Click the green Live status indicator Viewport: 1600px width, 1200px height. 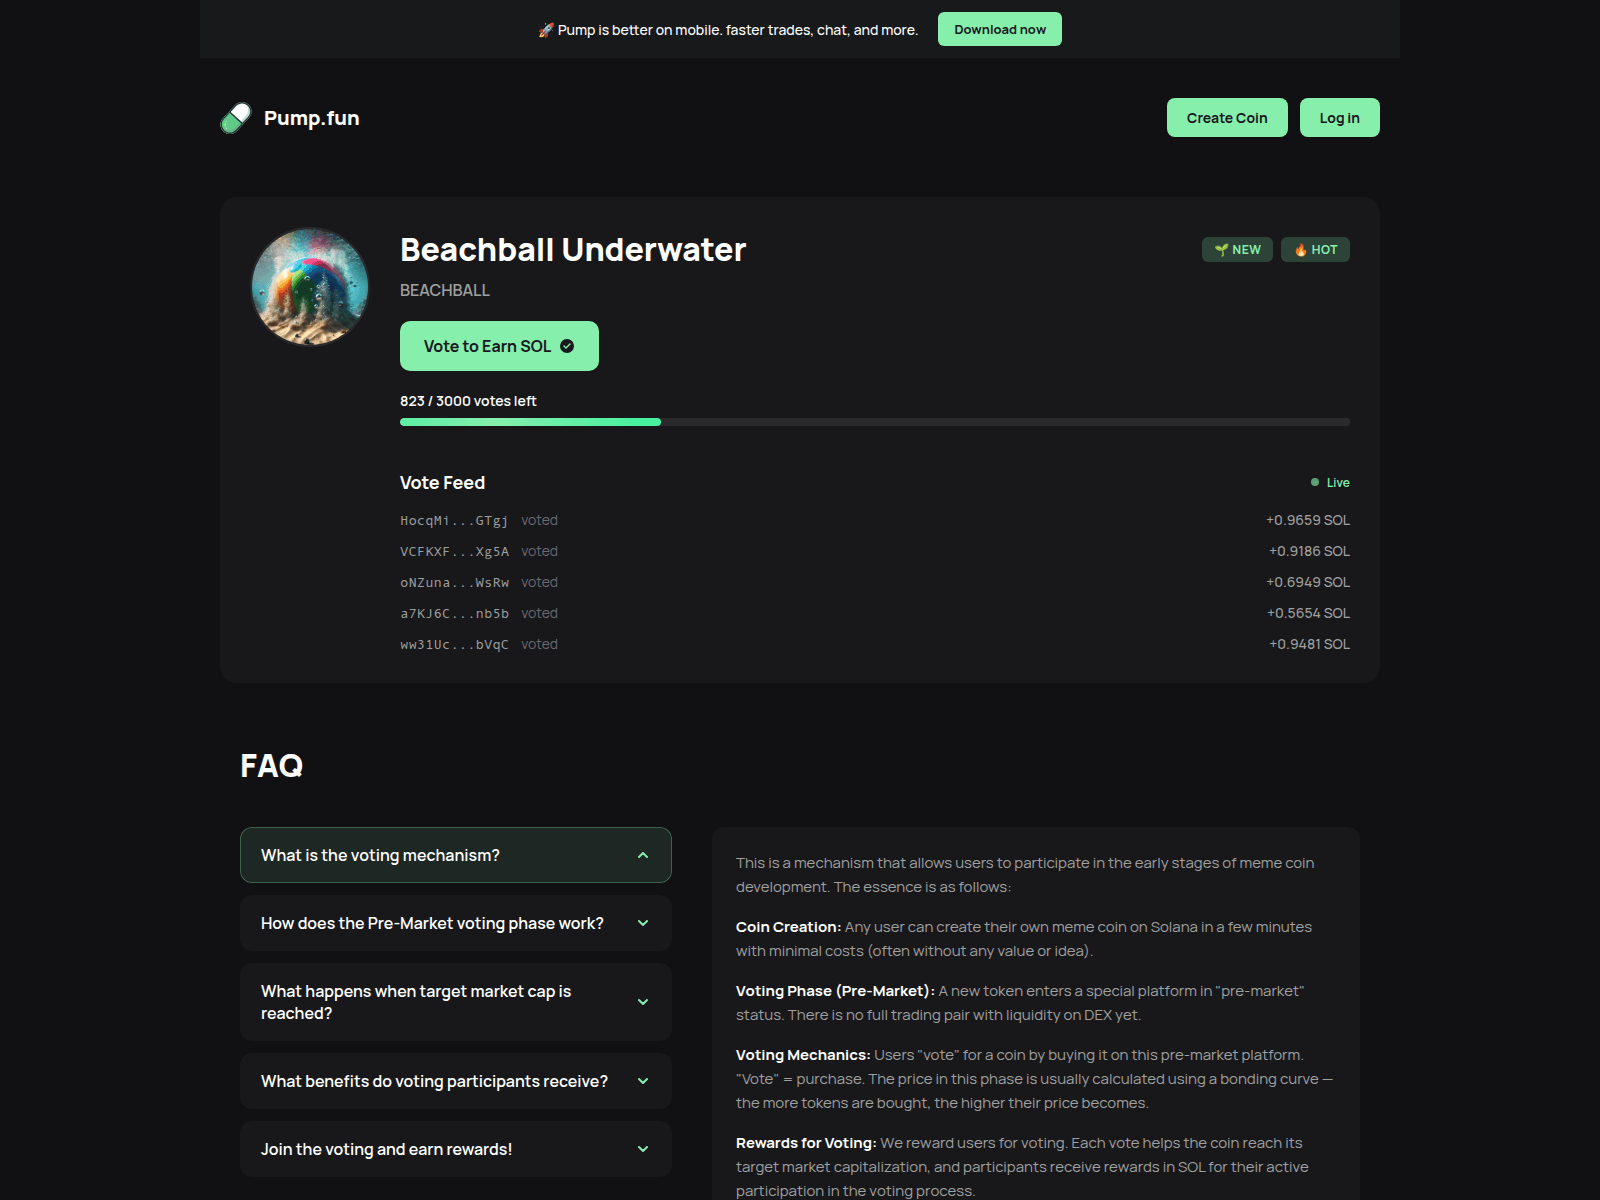point(1330,483)
